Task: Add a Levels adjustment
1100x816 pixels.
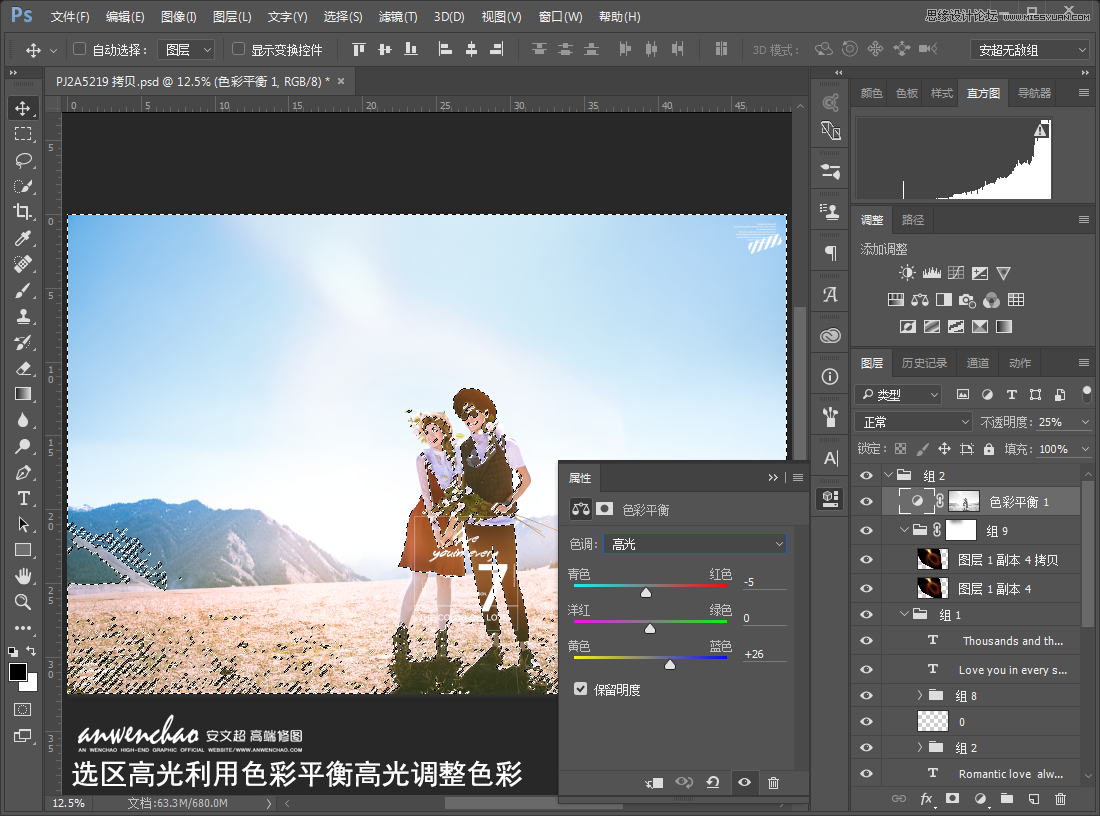Action: 932,273
